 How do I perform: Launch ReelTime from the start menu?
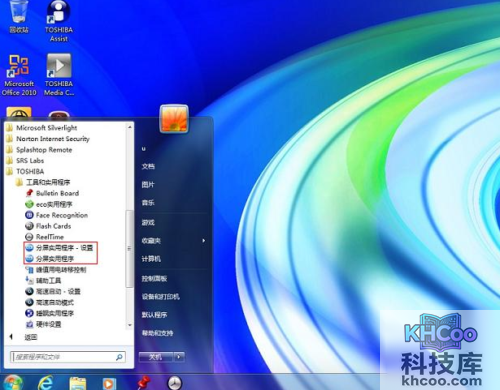[45, 237]
